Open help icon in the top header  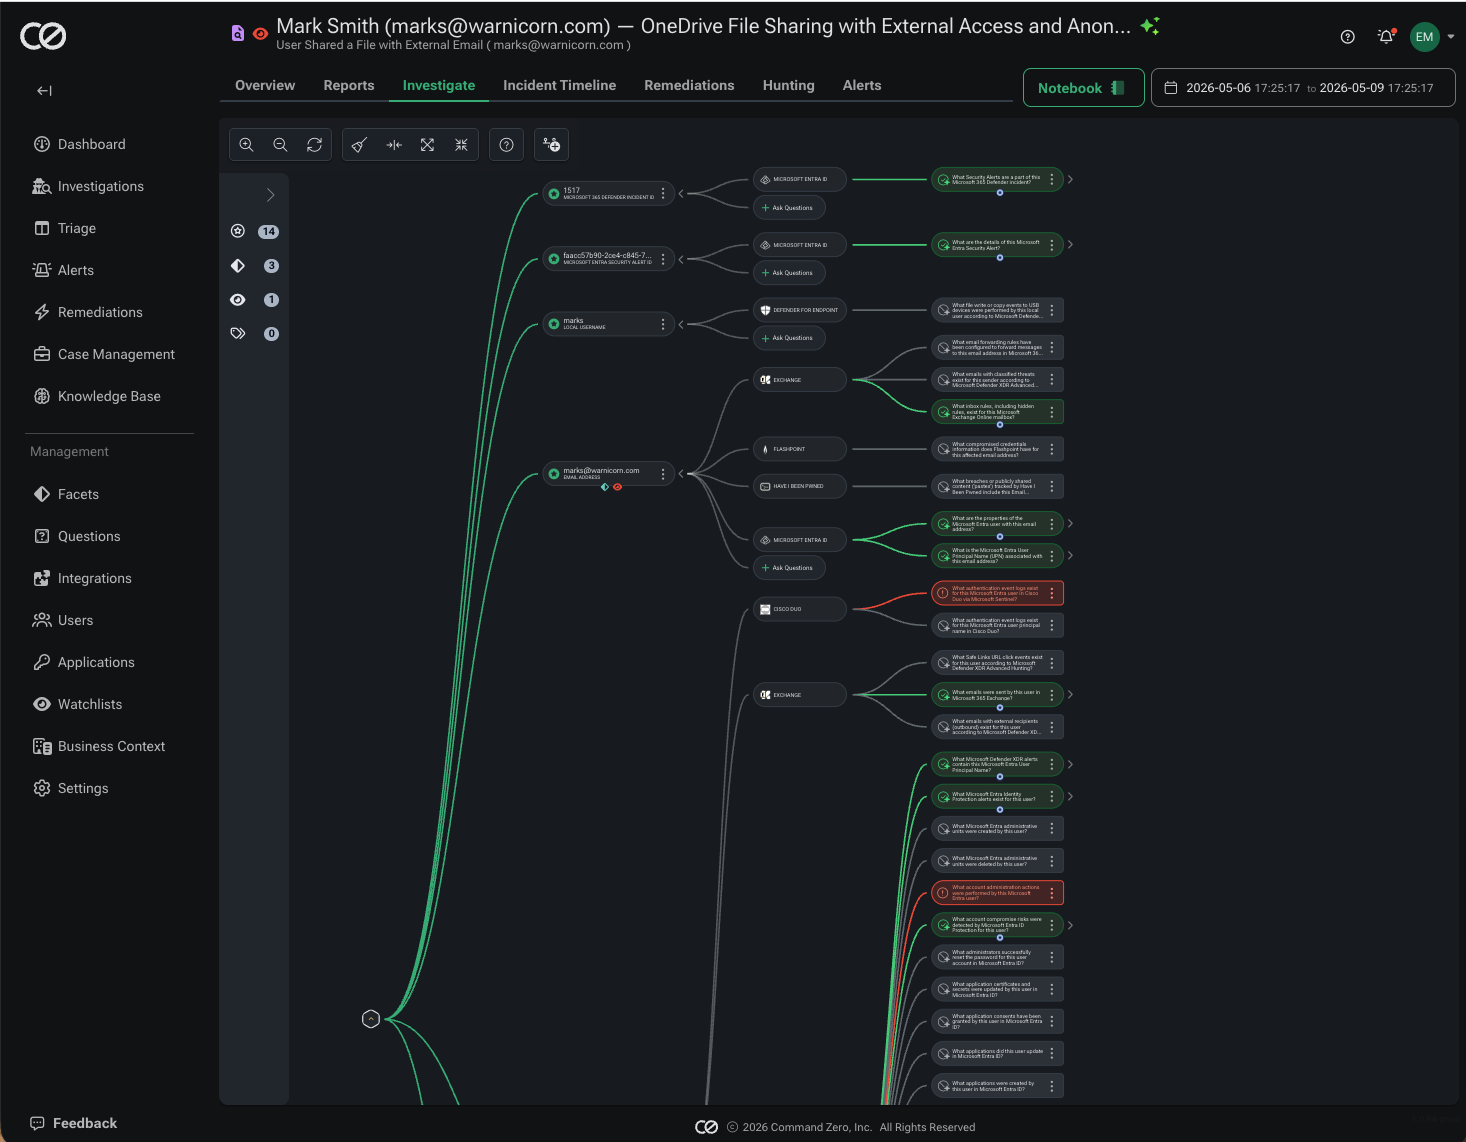pos(1347,37)
